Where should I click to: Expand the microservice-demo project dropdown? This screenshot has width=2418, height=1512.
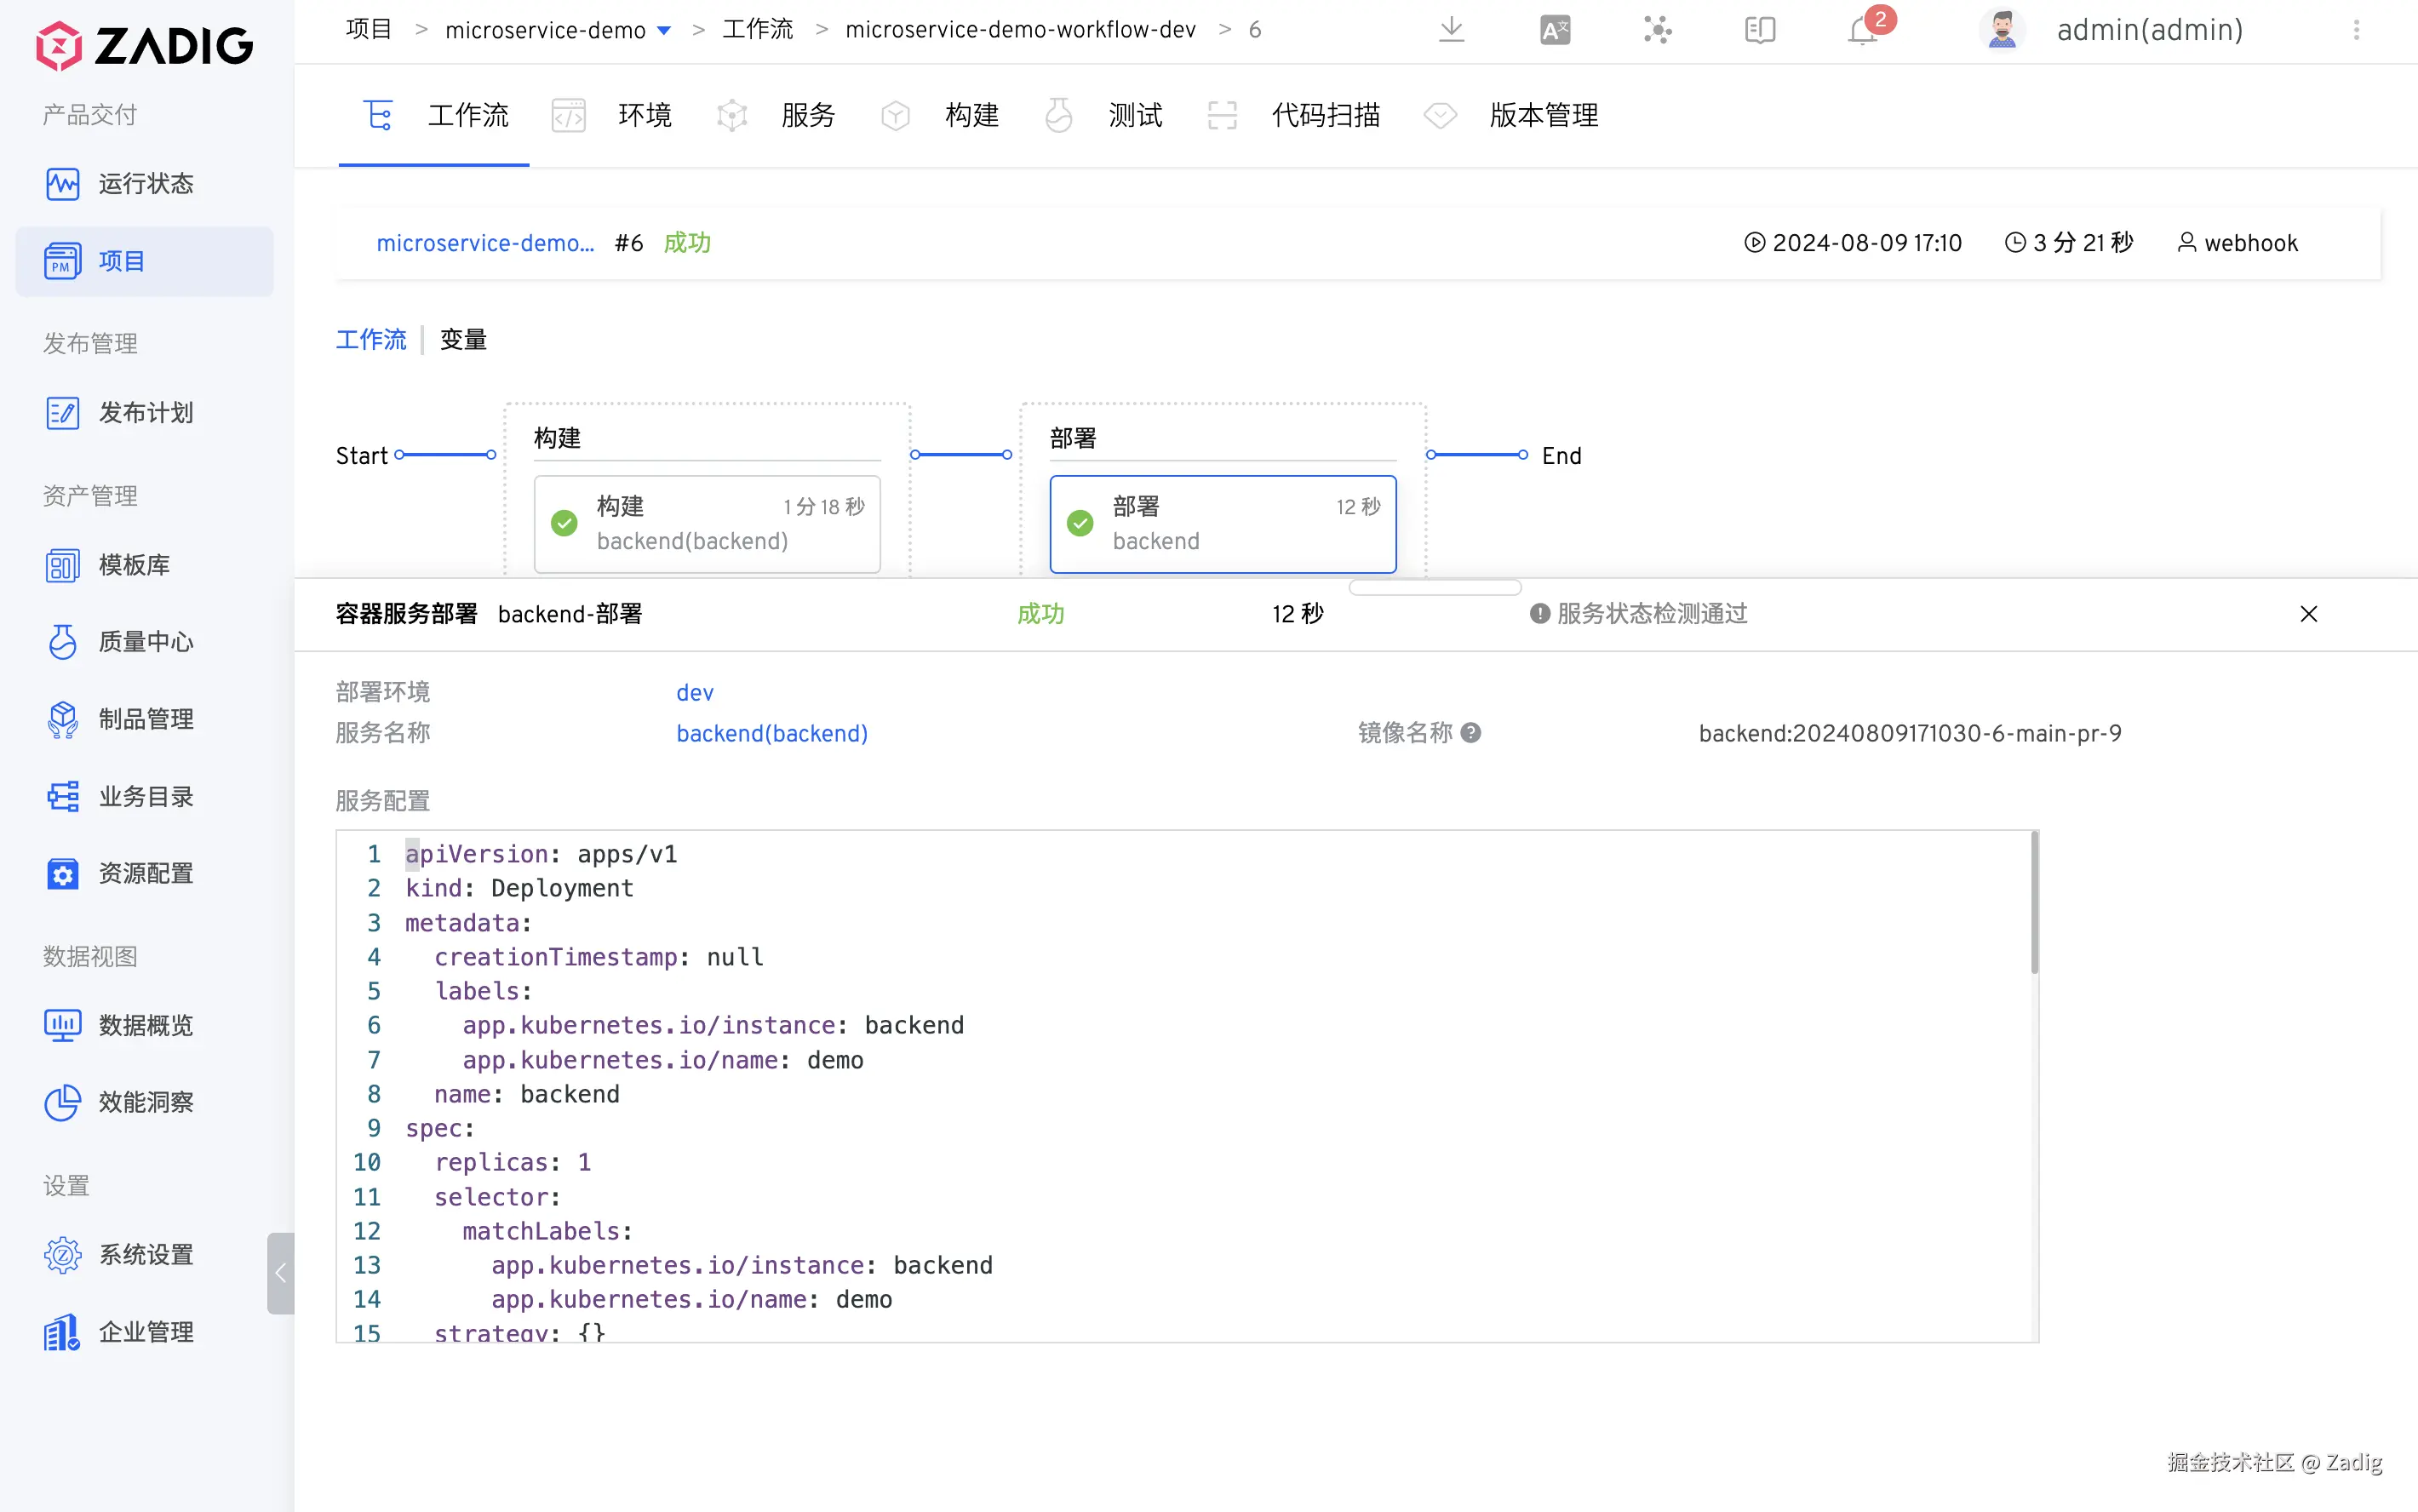click(x=664, y=31)
